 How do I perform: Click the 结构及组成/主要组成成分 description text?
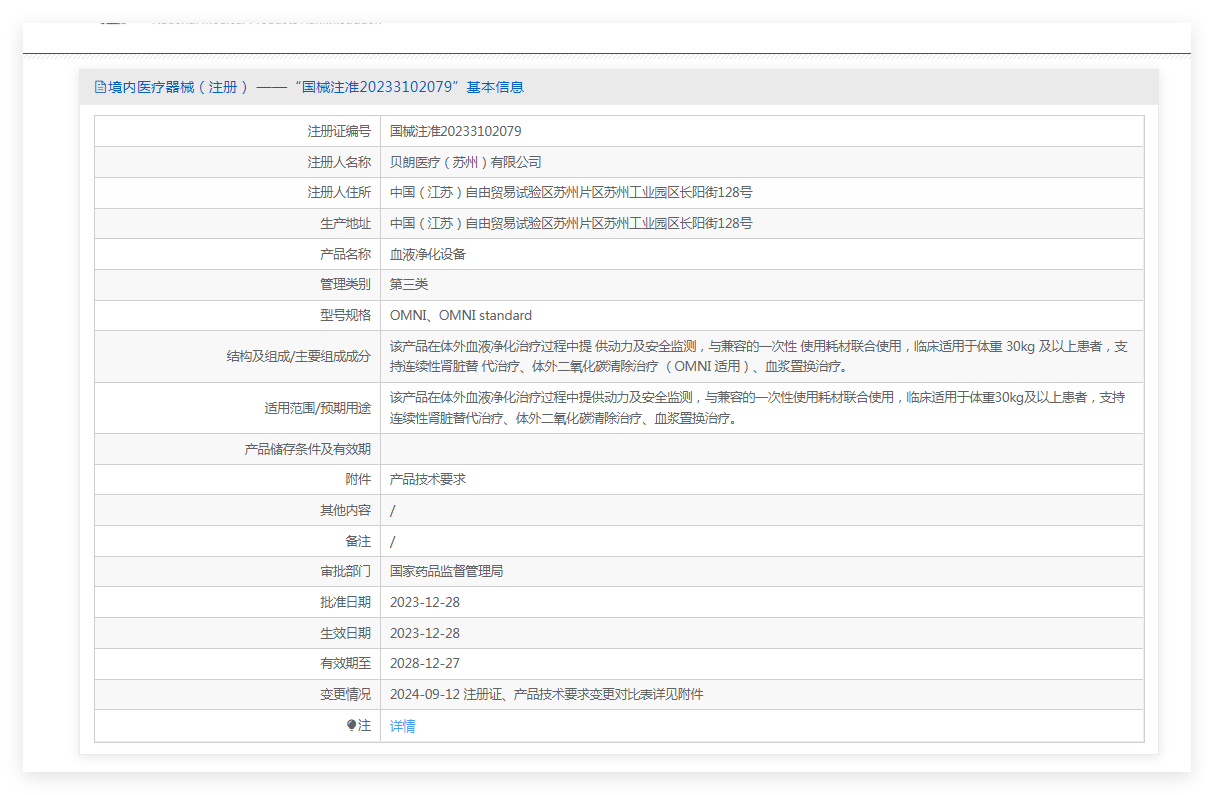(x=759, y=356)
